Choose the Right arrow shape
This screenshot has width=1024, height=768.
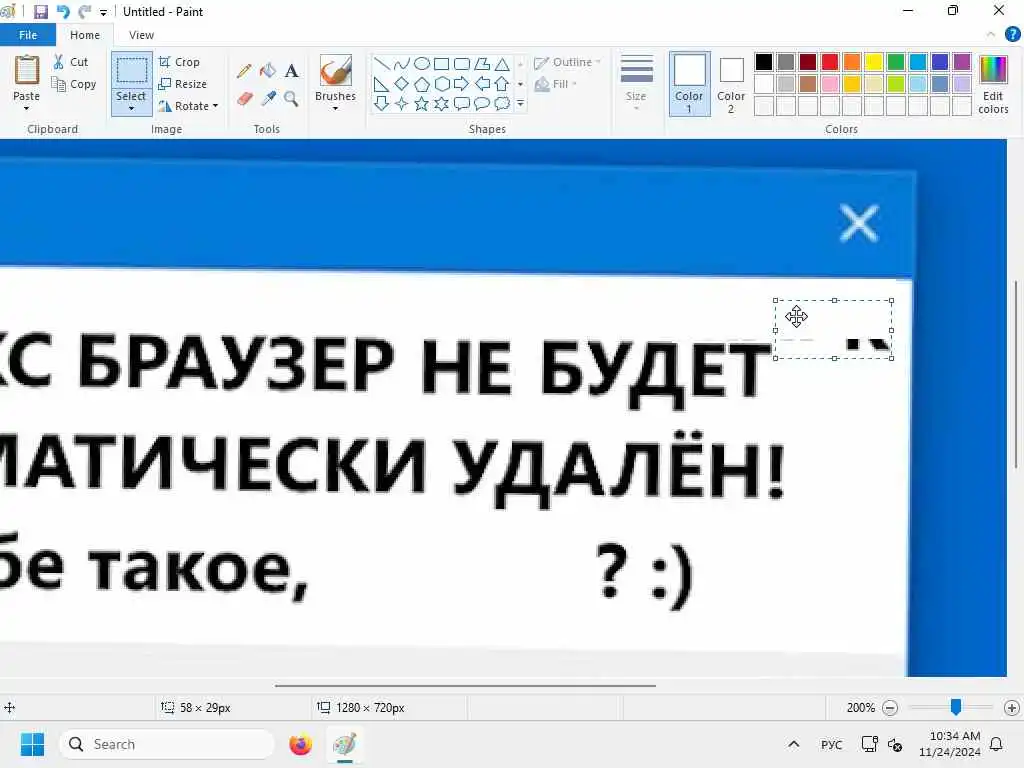(x=462, y=84)
